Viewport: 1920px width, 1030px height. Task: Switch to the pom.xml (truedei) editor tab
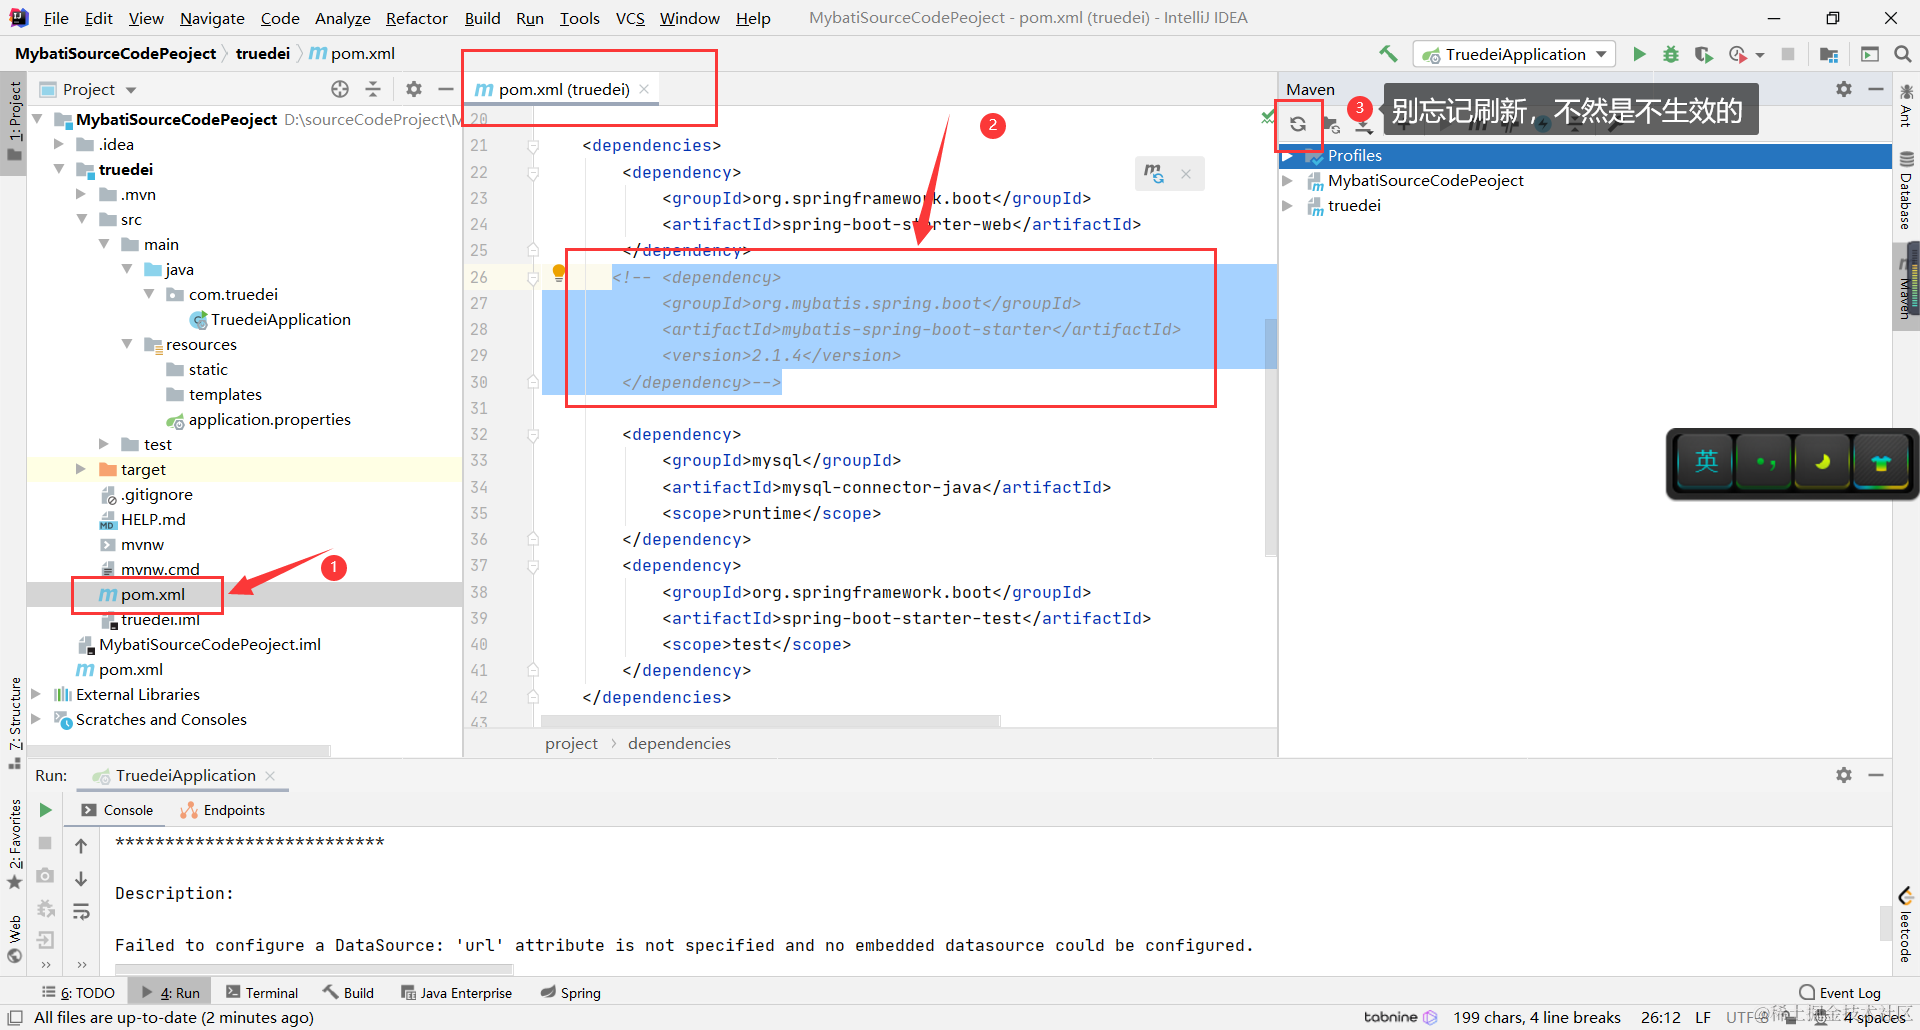(564, 89)
